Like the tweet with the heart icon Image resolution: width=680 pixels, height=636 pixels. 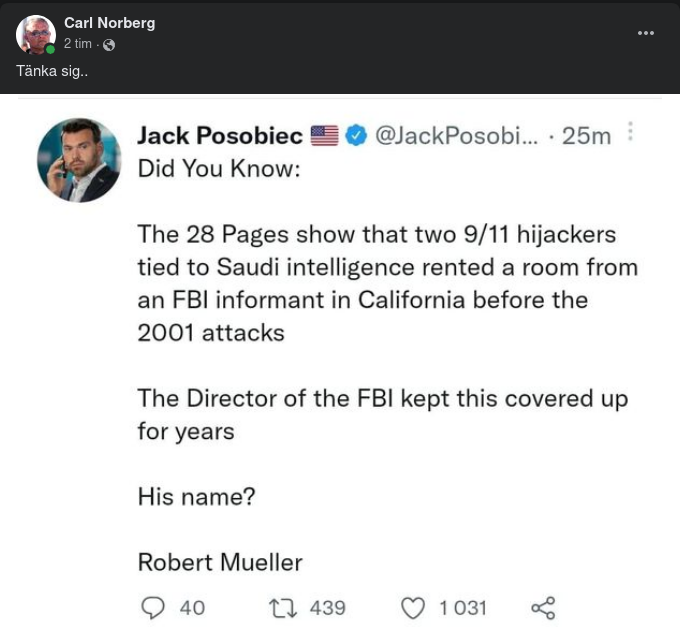(412, 607)
